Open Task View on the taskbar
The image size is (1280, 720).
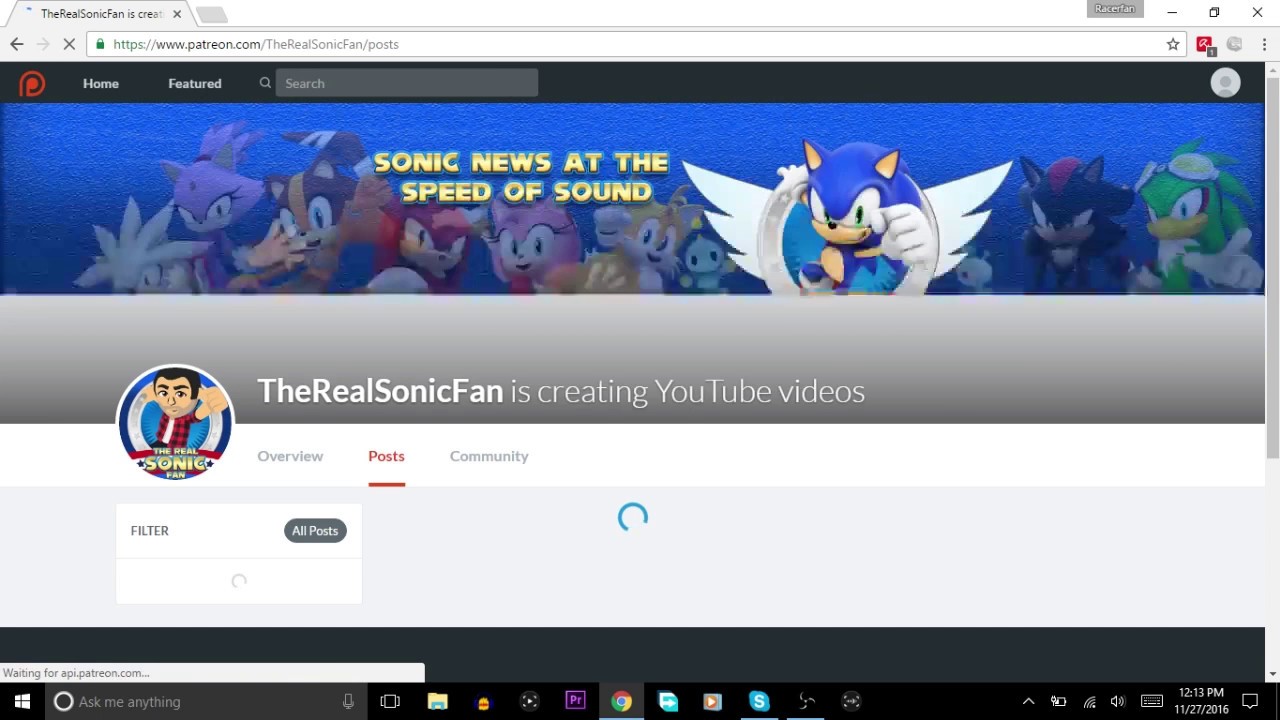[x=390, y=701]
